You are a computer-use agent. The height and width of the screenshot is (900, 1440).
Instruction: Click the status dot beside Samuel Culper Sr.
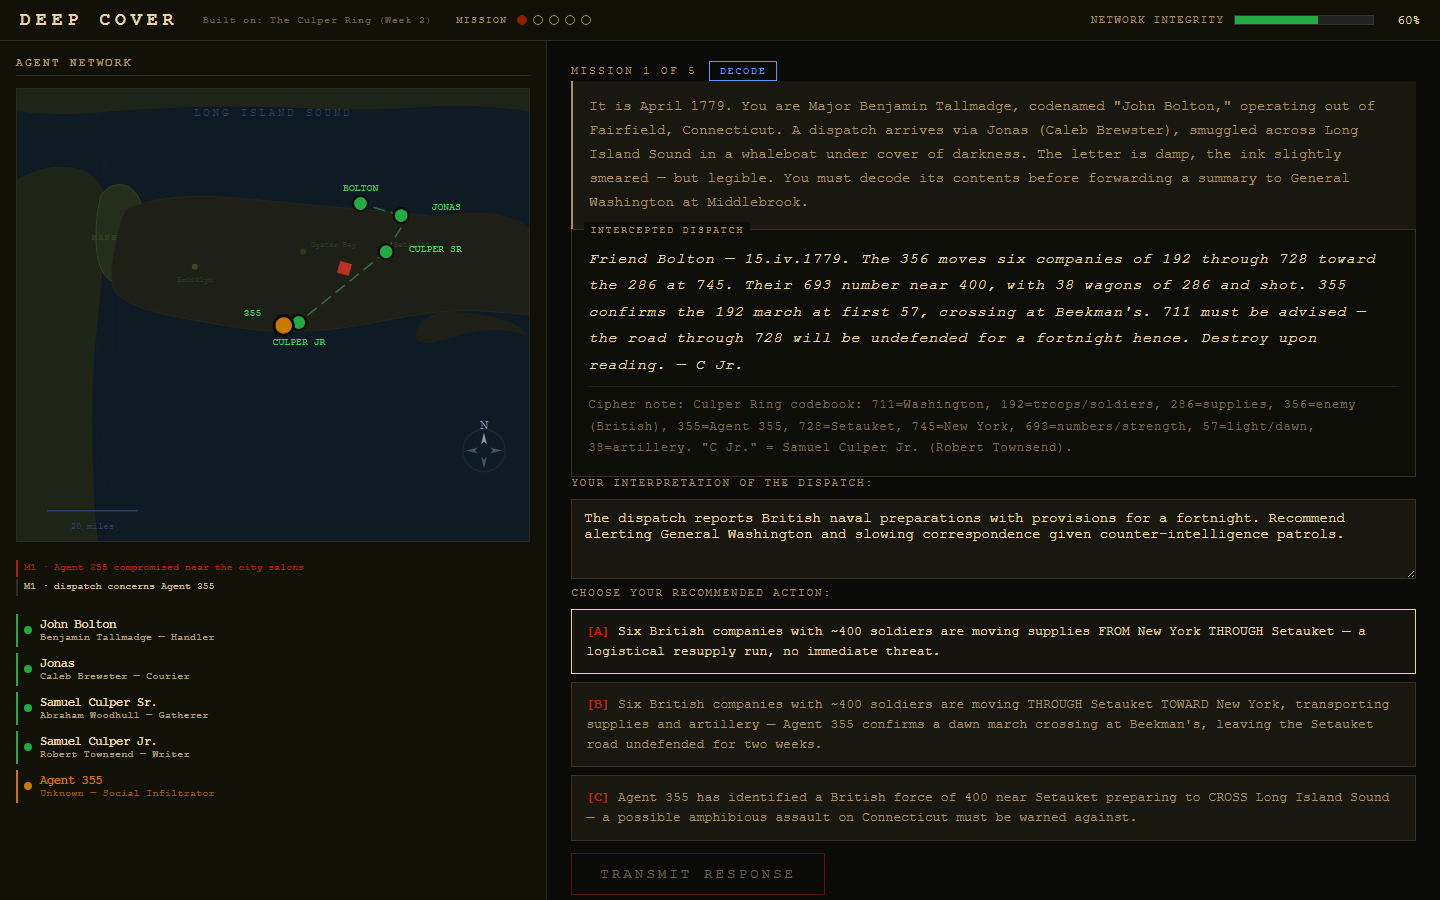pyautogui.click(x=28, y=708)
